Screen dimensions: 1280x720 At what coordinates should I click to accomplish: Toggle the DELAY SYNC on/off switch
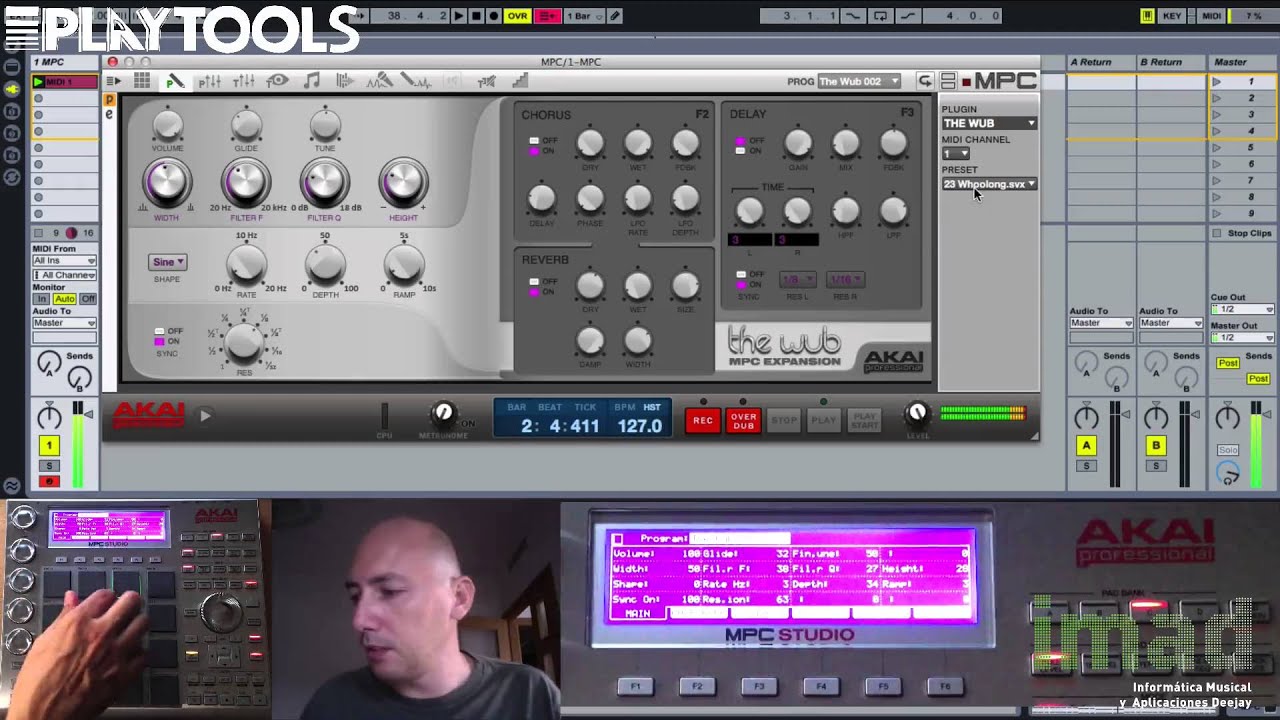click(742, 279)
